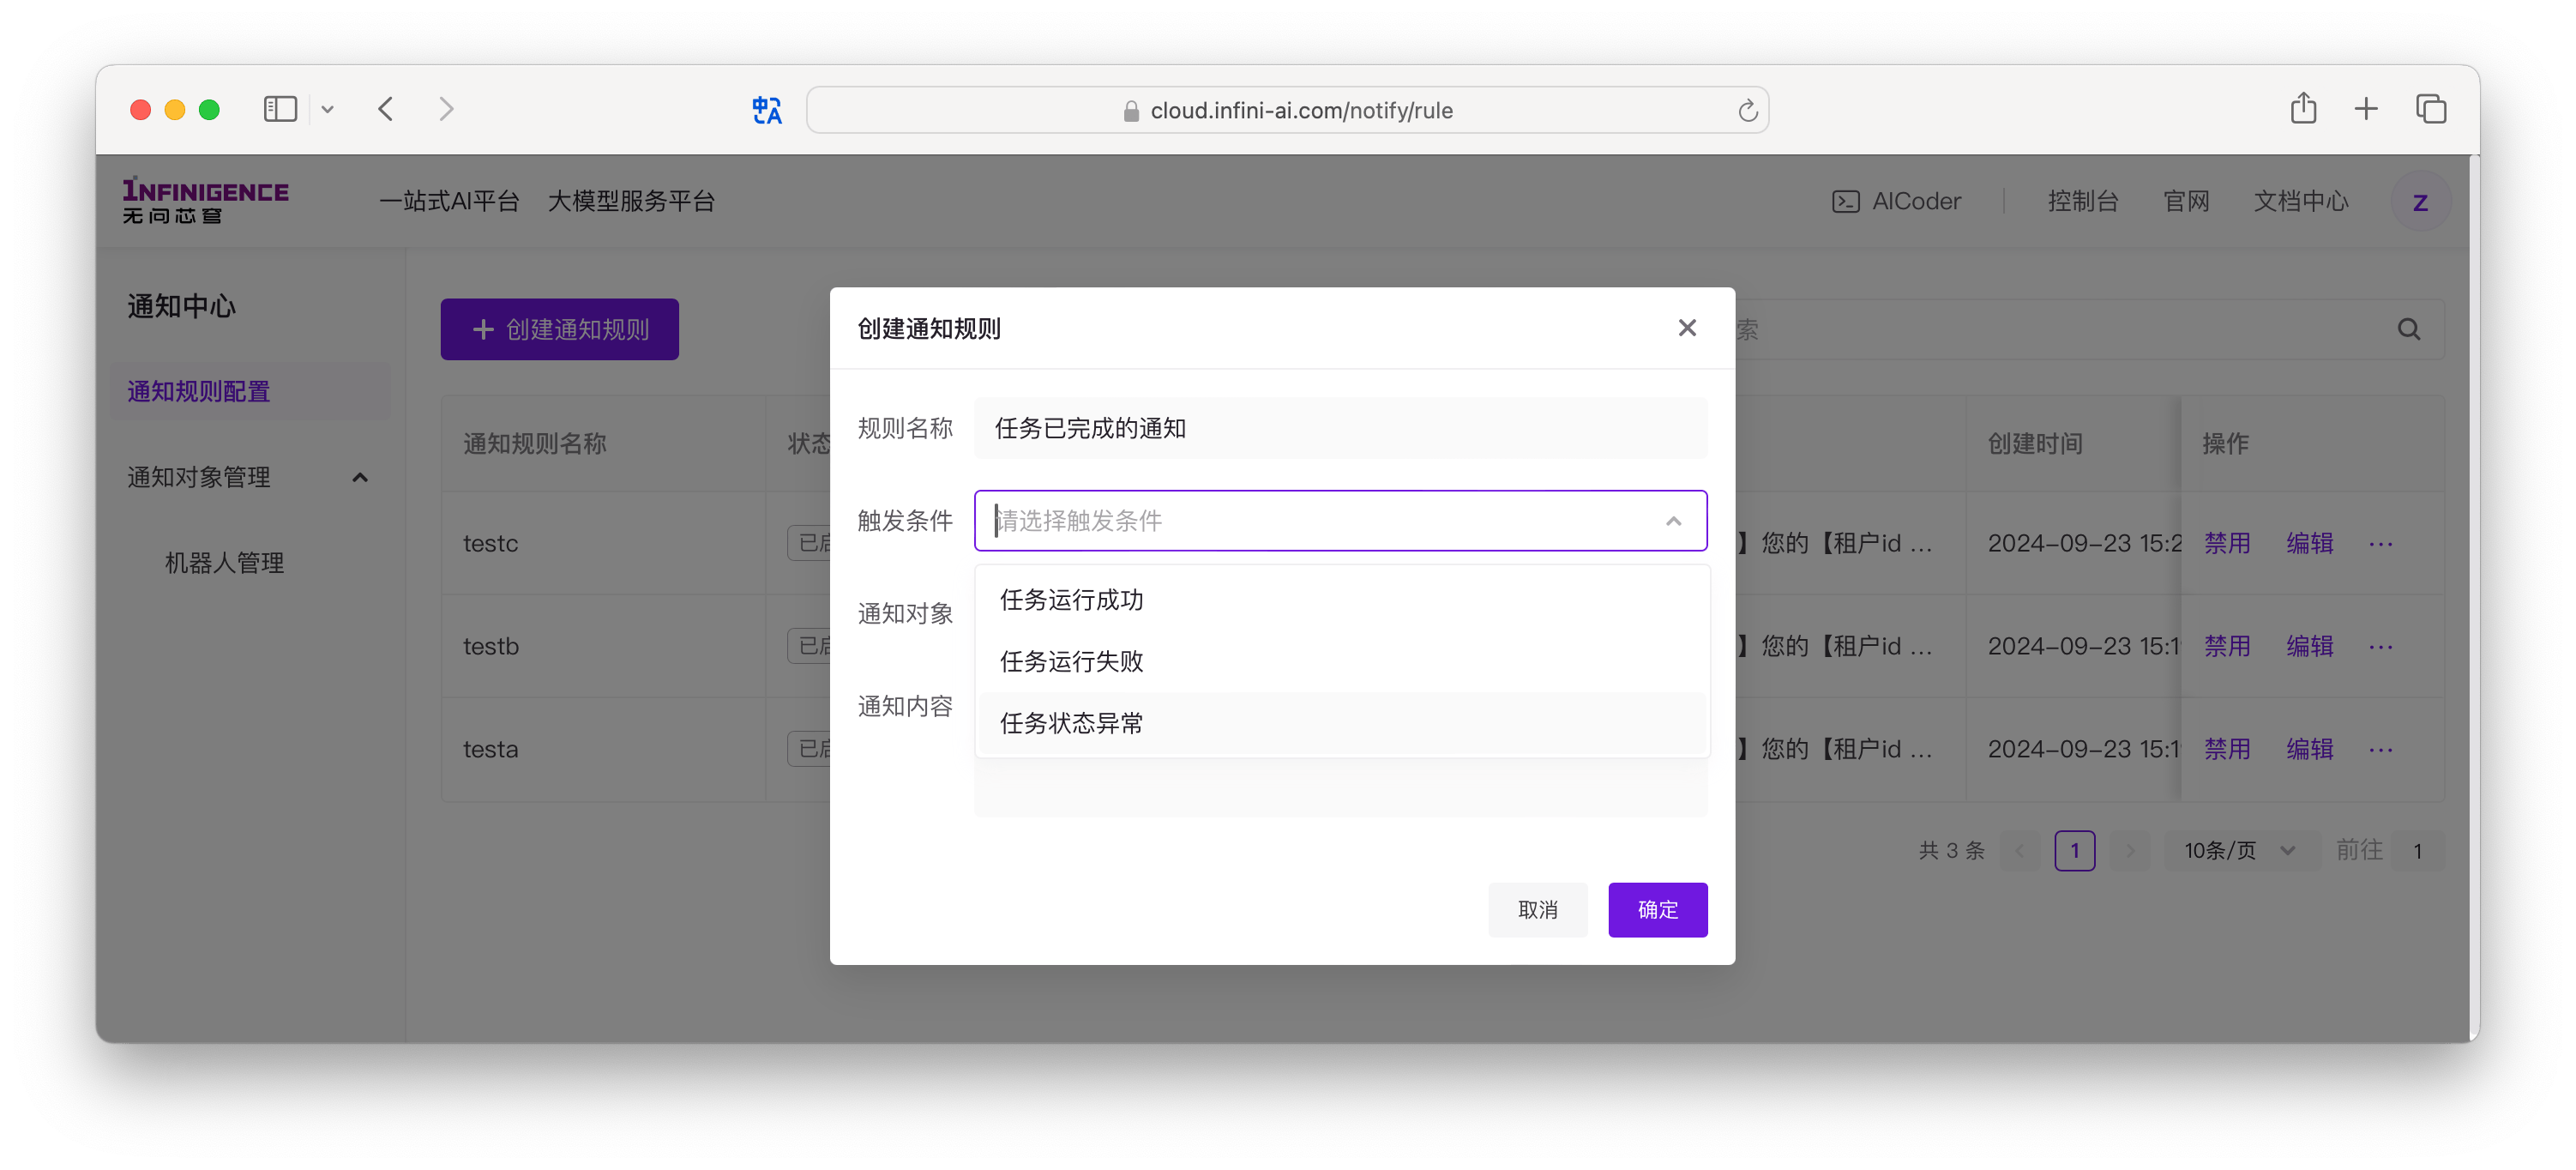This screenshot has height=1170, width=2576.
Task: Click the 取消 button
Action: [1537, 910]
